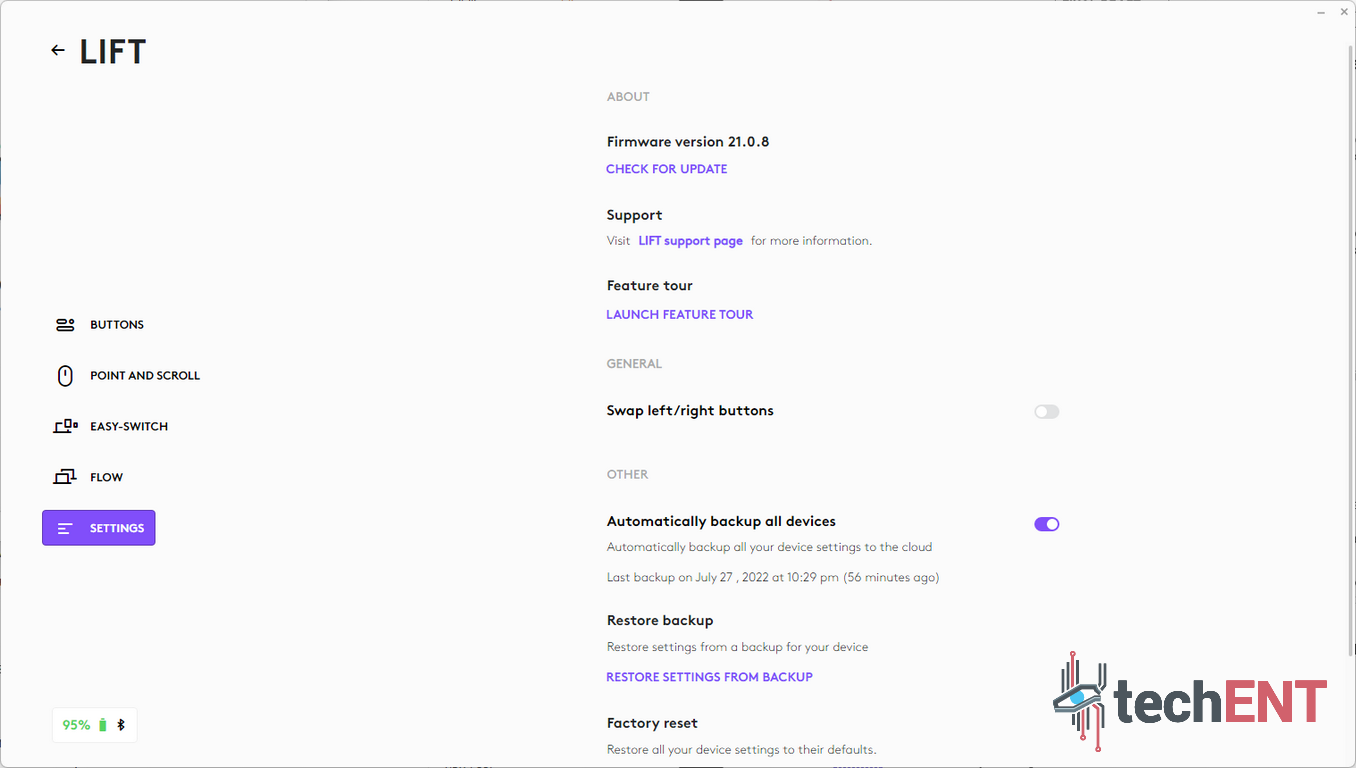The height and width of the screenshot is (768, 1356).
Task: Click the 95% battery percentage text
Action: pyautogui.click(x=76, y=725)
